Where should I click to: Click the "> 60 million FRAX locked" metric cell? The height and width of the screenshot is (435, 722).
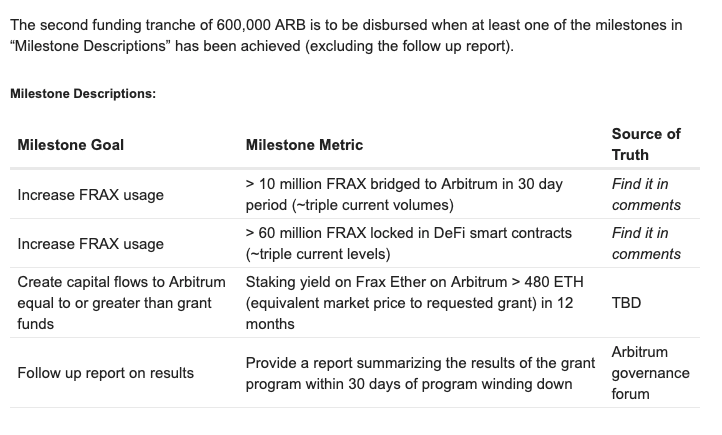[408, 243]
